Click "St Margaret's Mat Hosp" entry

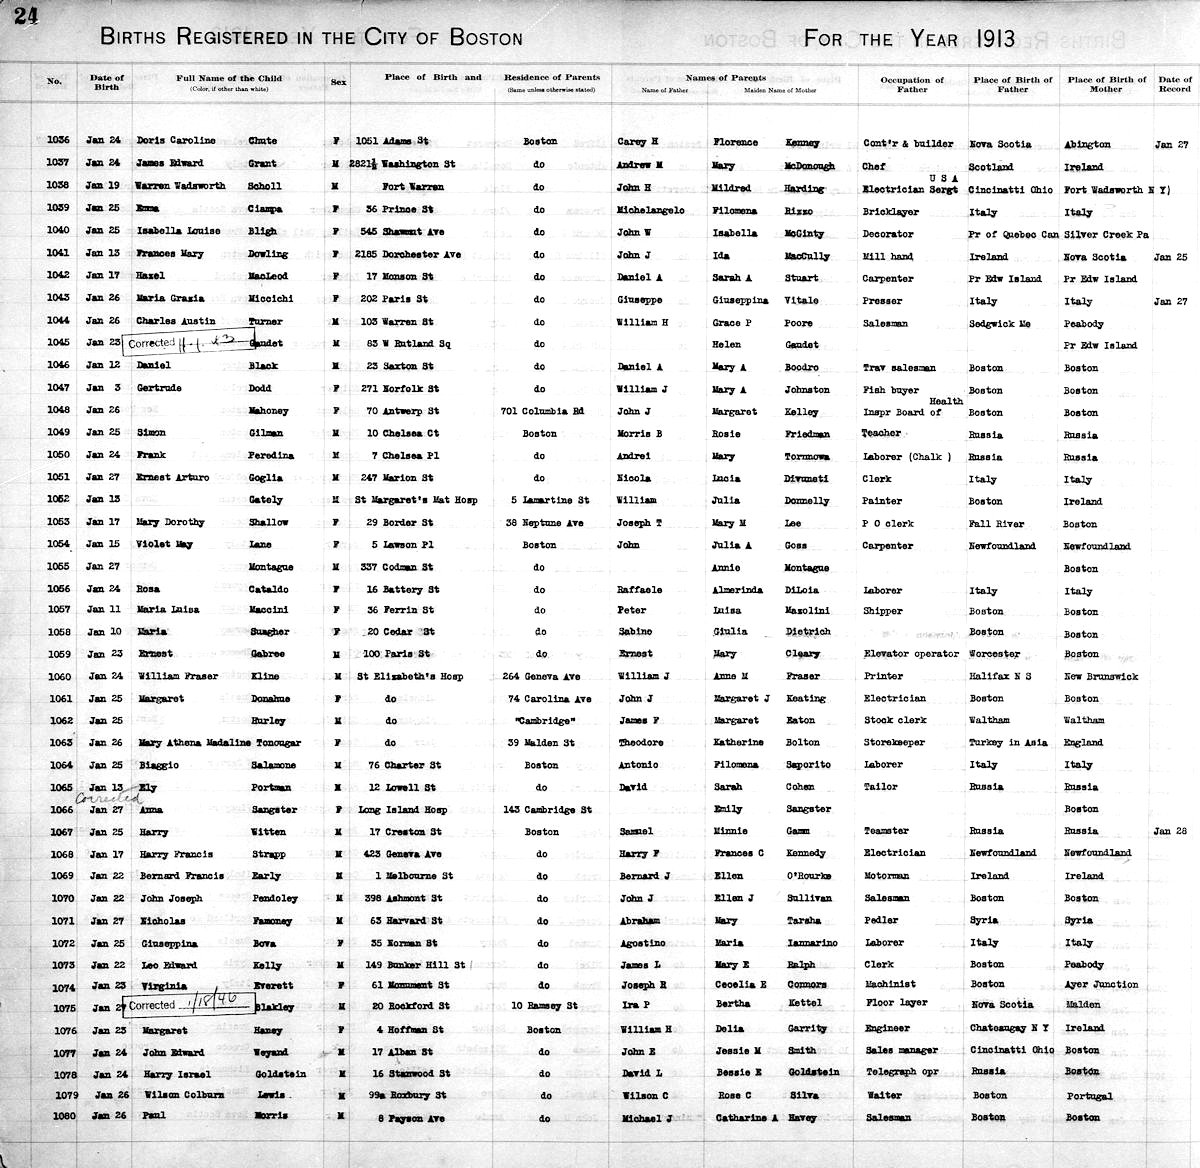(x=416, y=500)
